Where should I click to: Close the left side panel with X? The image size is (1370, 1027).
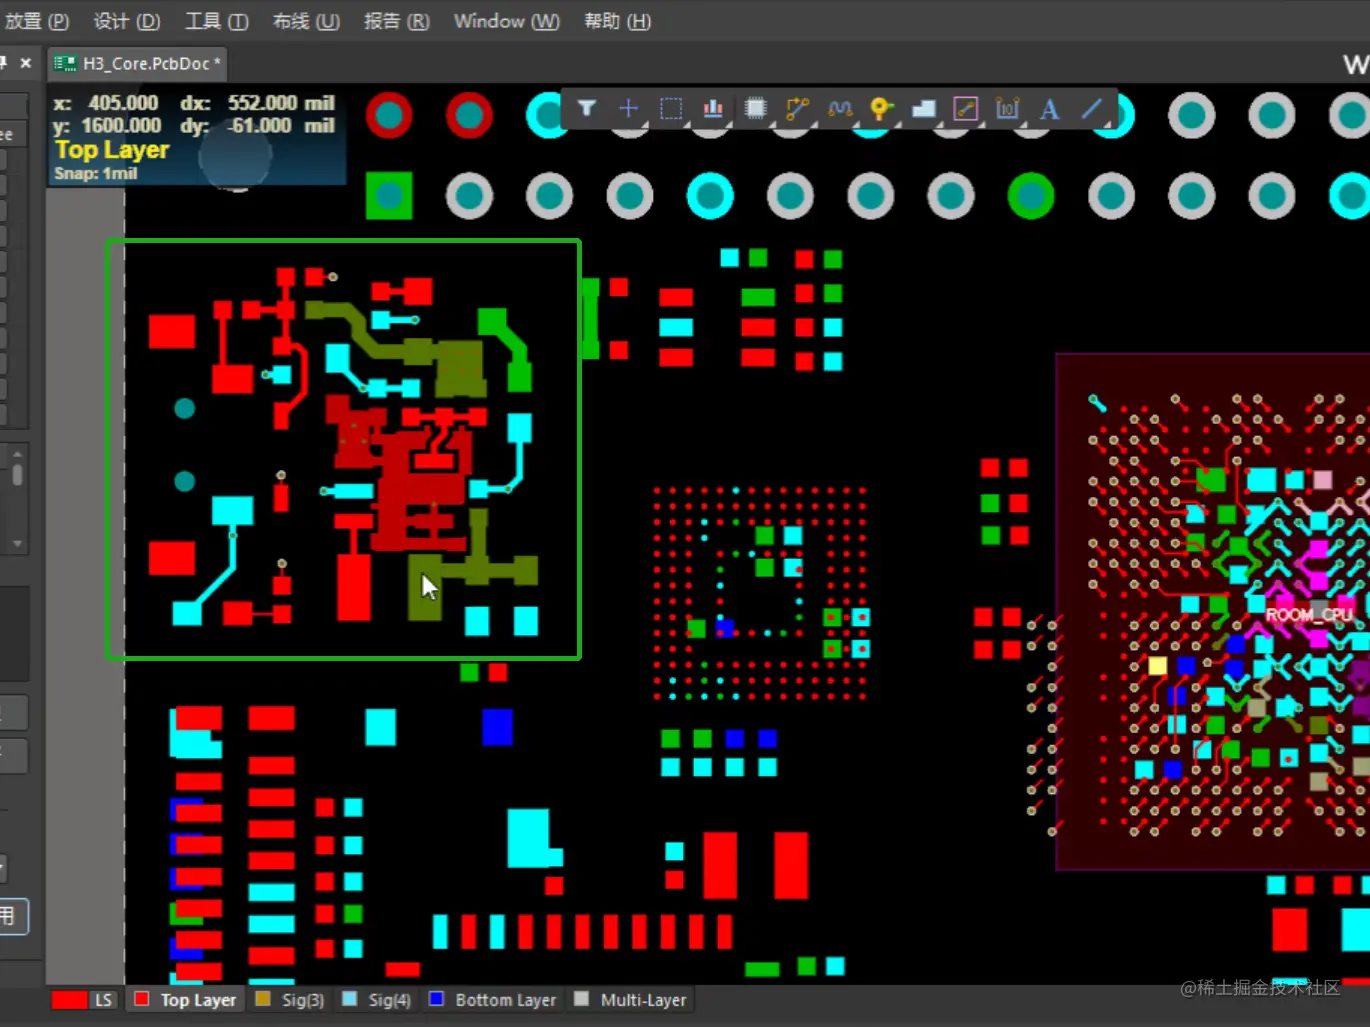tap(26, 63)
